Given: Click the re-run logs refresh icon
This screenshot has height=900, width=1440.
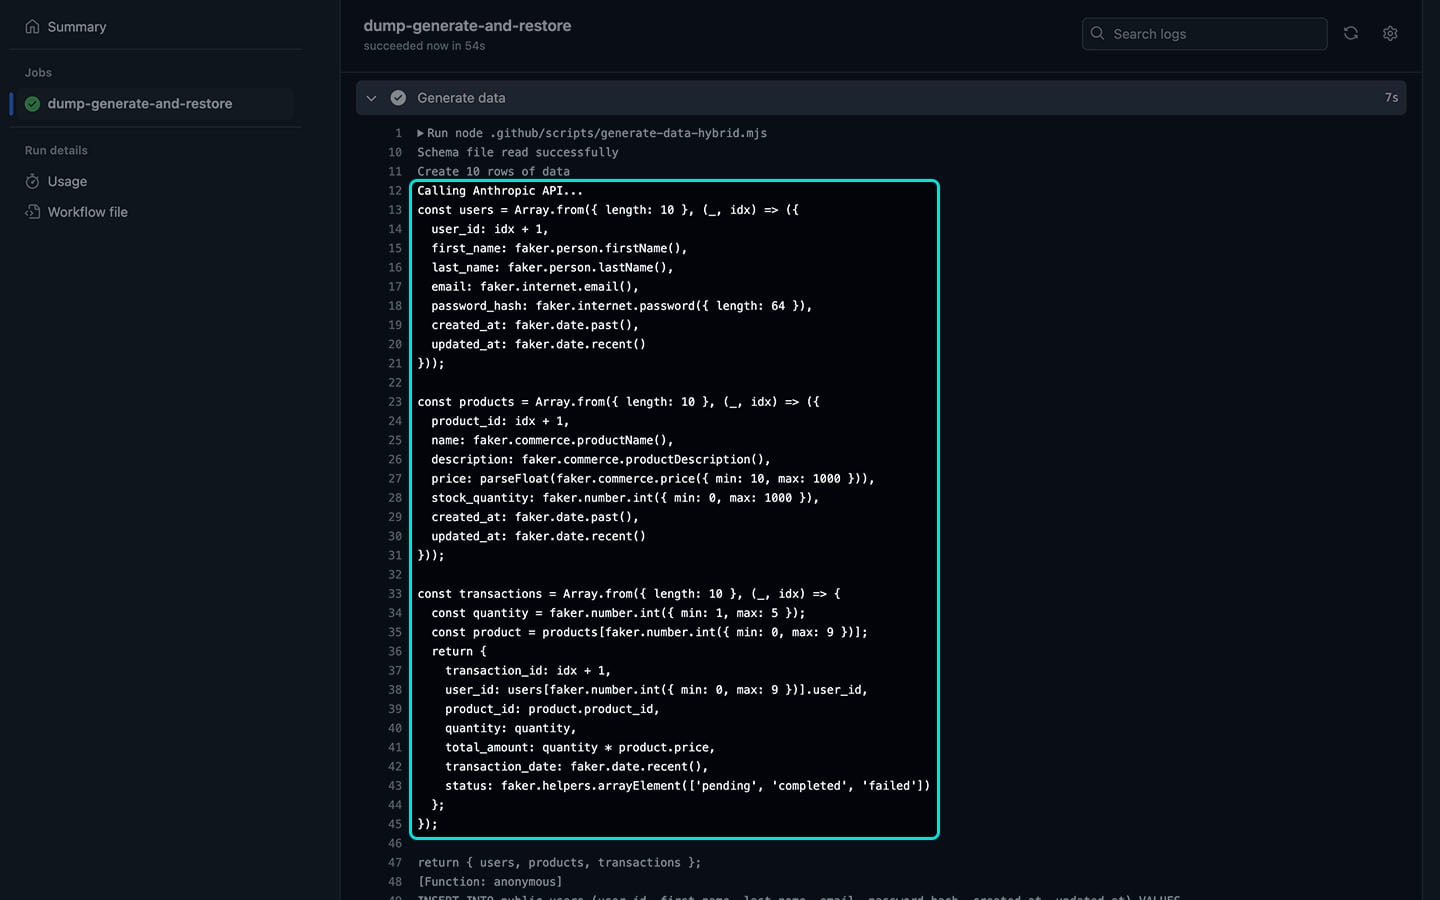Looking at the screenshot, I should (1350, 33).
